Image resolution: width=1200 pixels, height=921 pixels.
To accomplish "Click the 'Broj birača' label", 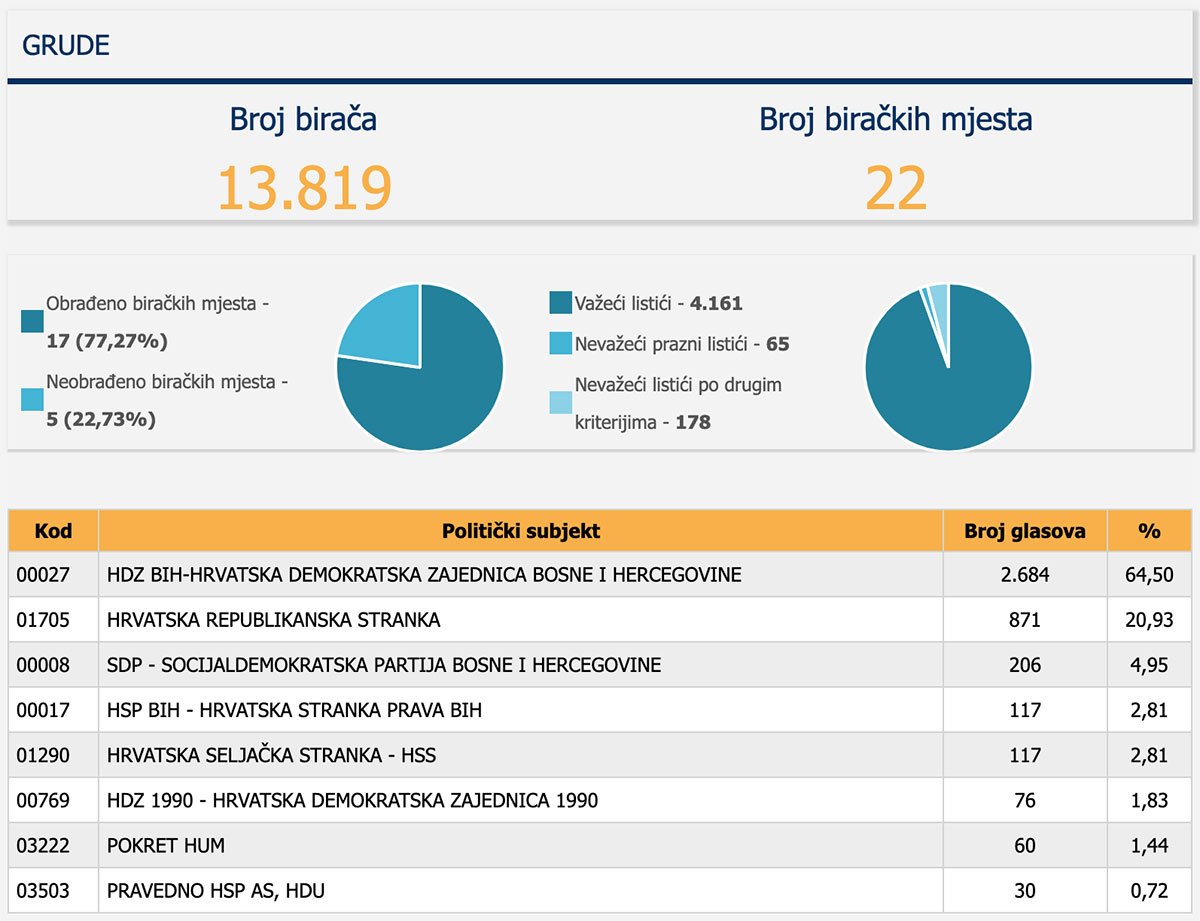I will tap(303, 119).
